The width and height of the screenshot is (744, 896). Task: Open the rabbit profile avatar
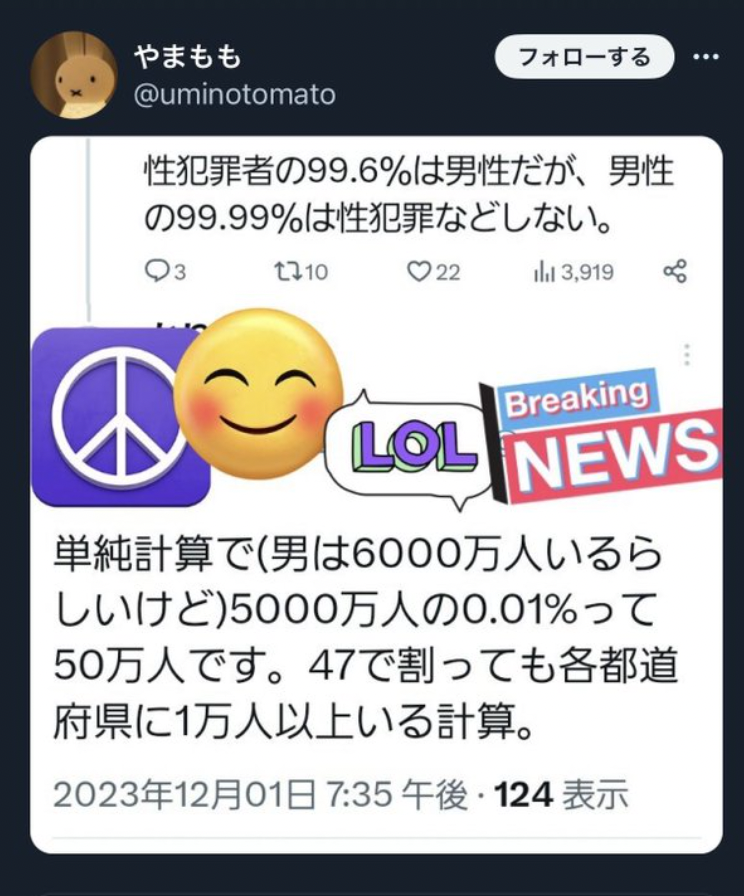74,75
